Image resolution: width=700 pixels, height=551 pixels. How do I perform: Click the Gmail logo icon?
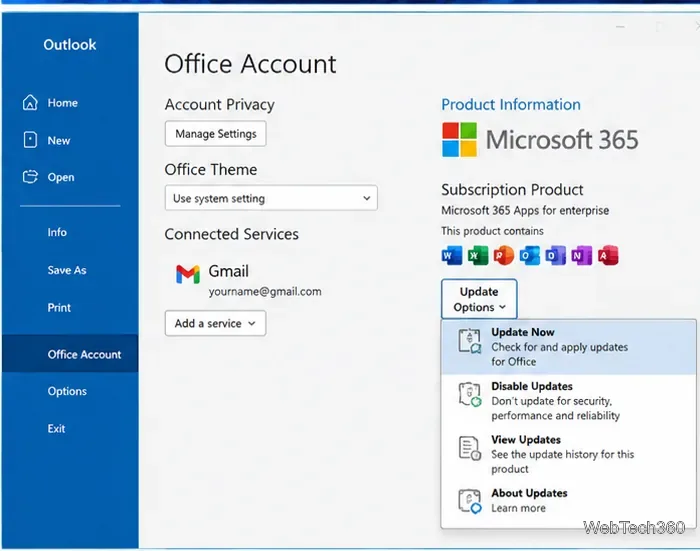point(188,274)
